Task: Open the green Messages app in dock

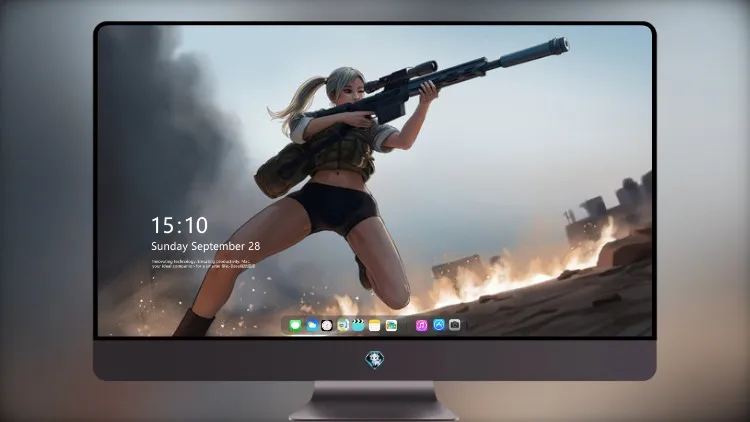Action: pos(295,325)
